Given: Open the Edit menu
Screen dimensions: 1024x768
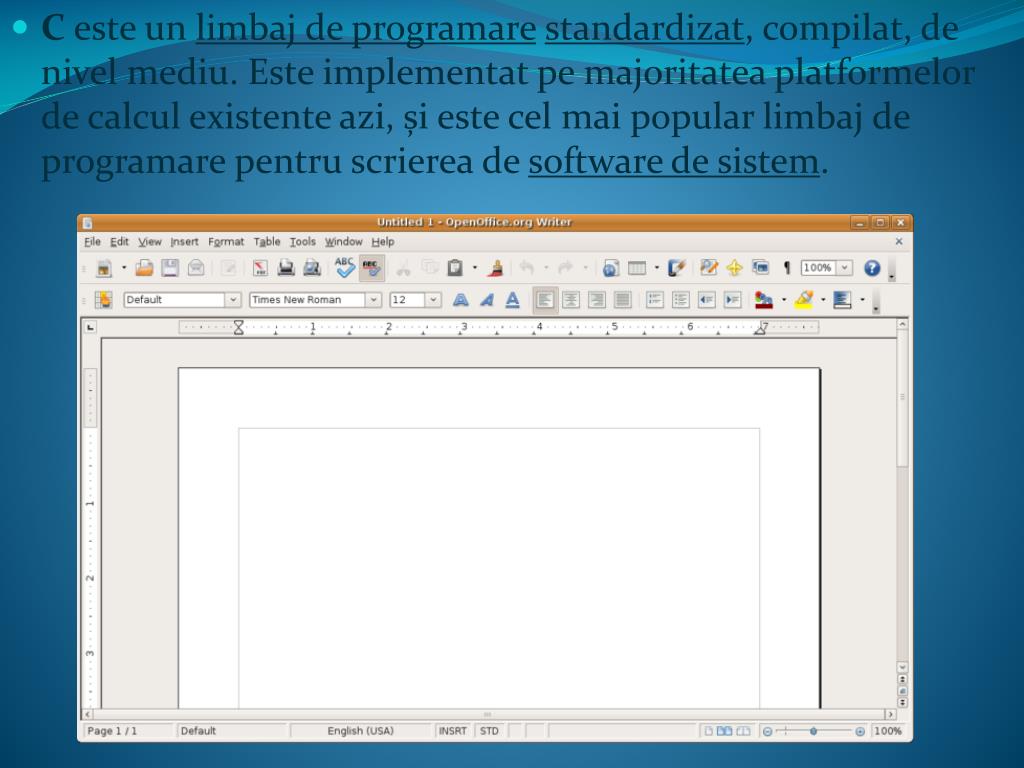Looking at the screenshot, I should [x=119, y=242].
